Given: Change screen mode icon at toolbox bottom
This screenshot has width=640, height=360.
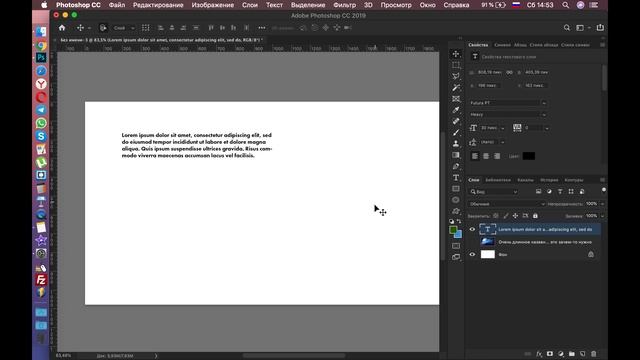Looking at the screenshot, I should (456, 257).
